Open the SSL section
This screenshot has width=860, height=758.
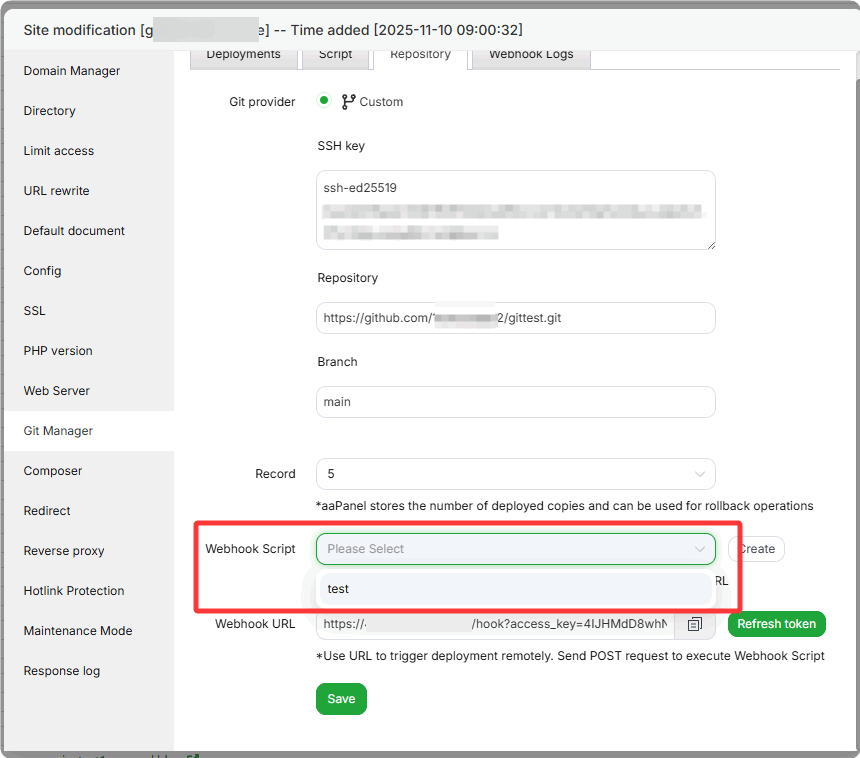point(35,311)
